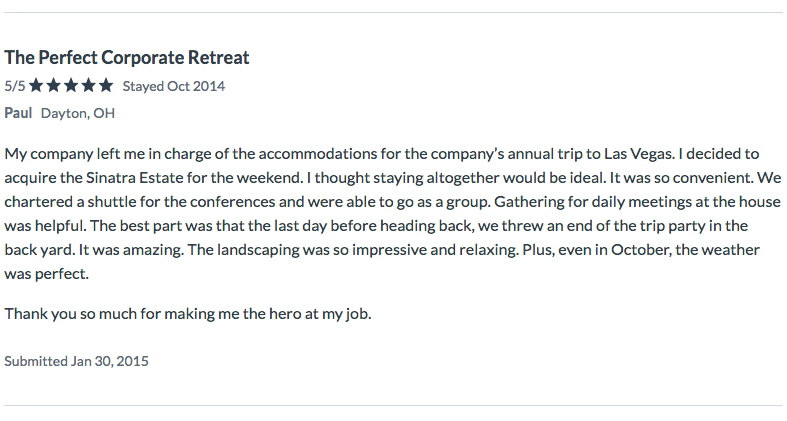
Task: Click the Stayed Oct 2014 date label
Action: (174, 86)
